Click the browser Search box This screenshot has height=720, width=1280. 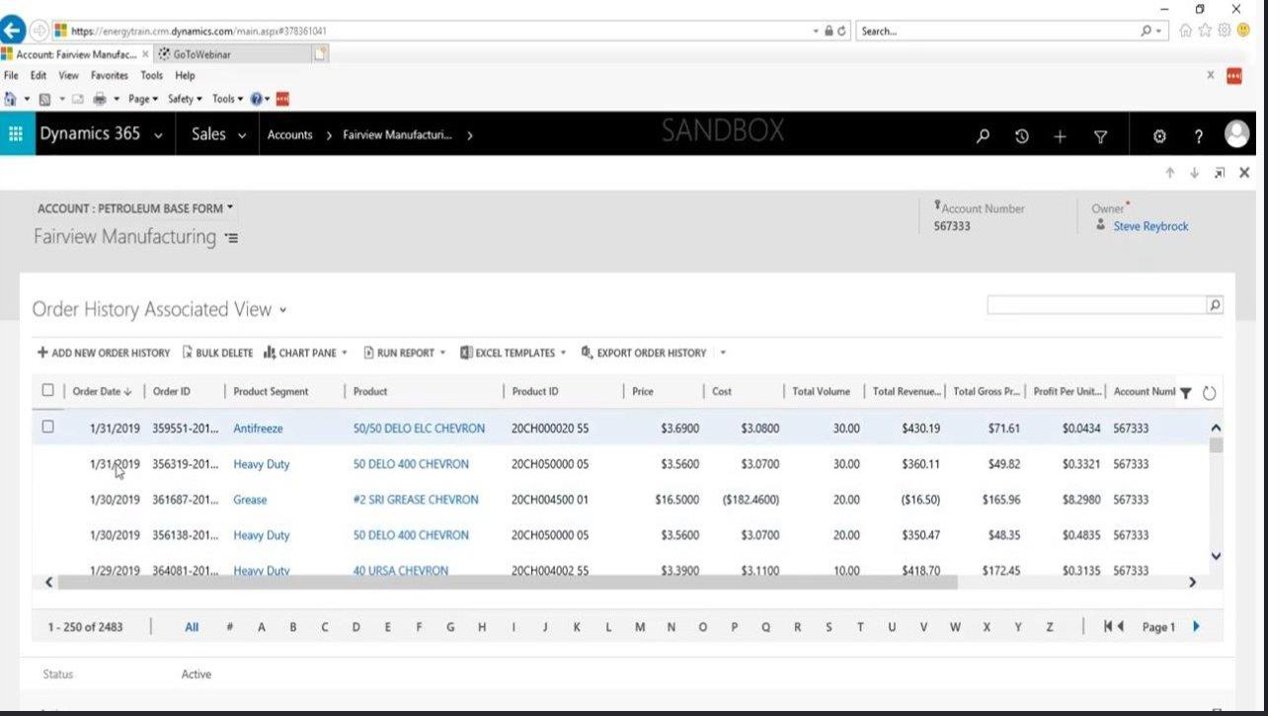[x=995, y=31]
